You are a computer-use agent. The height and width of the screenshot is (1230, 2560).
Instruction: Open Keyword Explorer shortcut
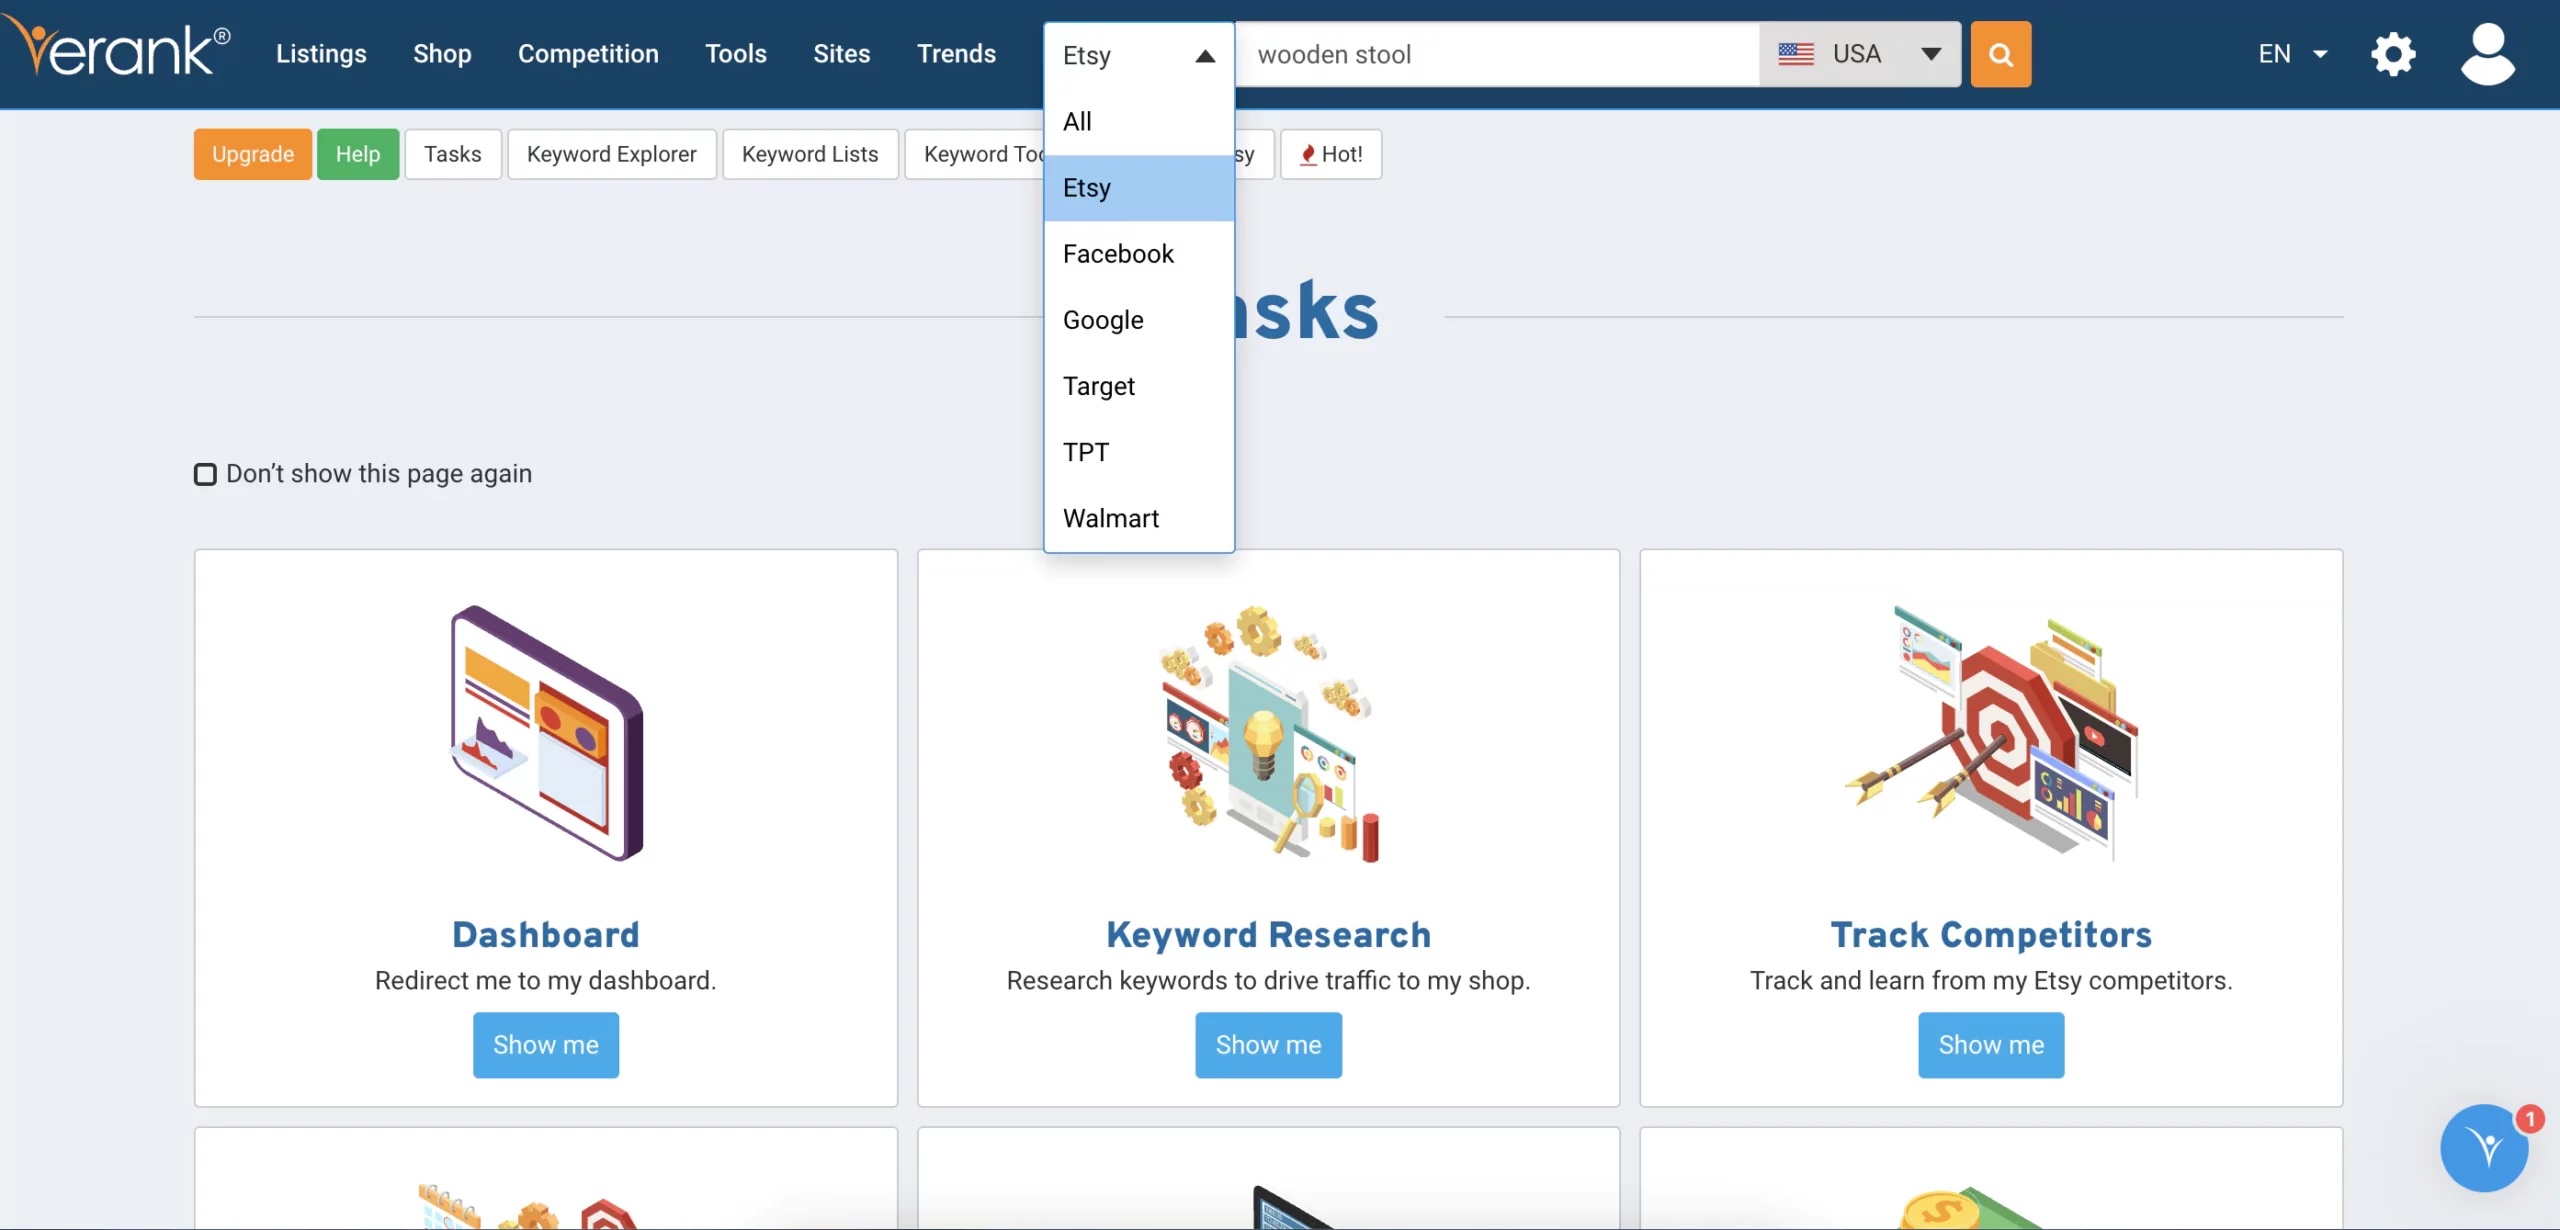pyautogui.click(x=612, y=154)
